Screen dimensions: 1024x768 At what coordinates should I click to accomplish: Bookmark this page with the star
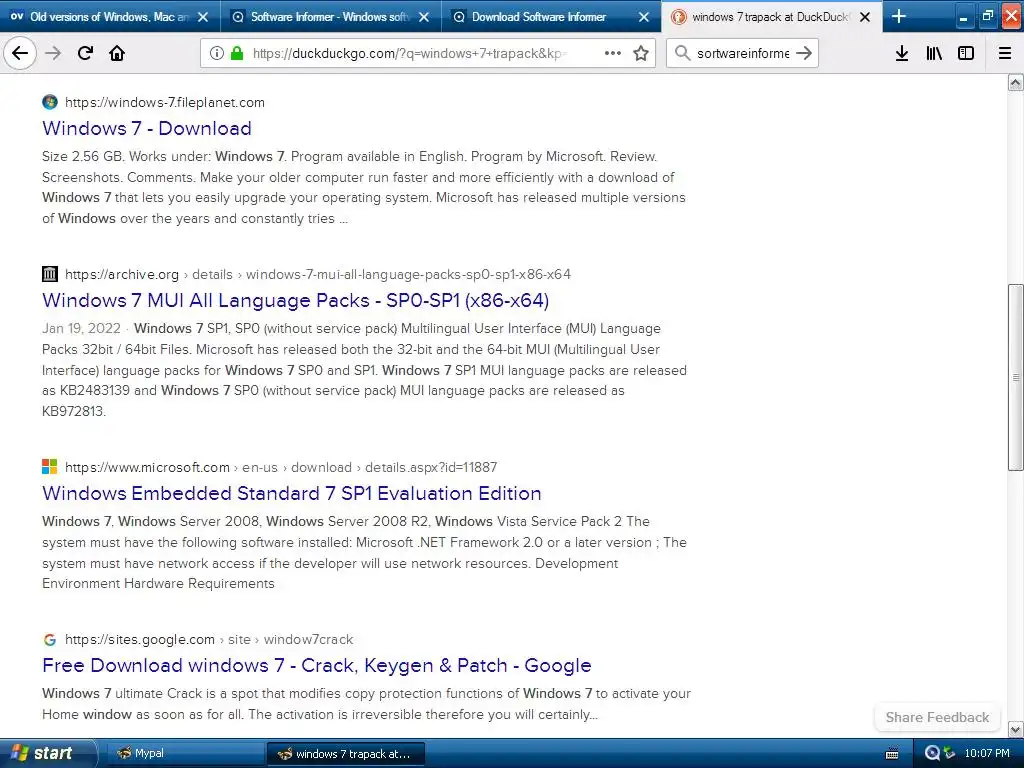(641, 53)
